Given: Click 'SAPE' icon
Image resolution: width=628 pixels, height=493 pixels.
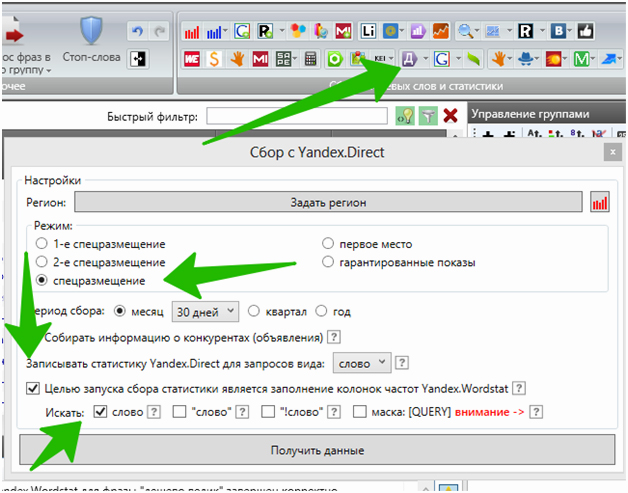Looking at the screenshot, I should pyautogui.click(x=284, y=59).
